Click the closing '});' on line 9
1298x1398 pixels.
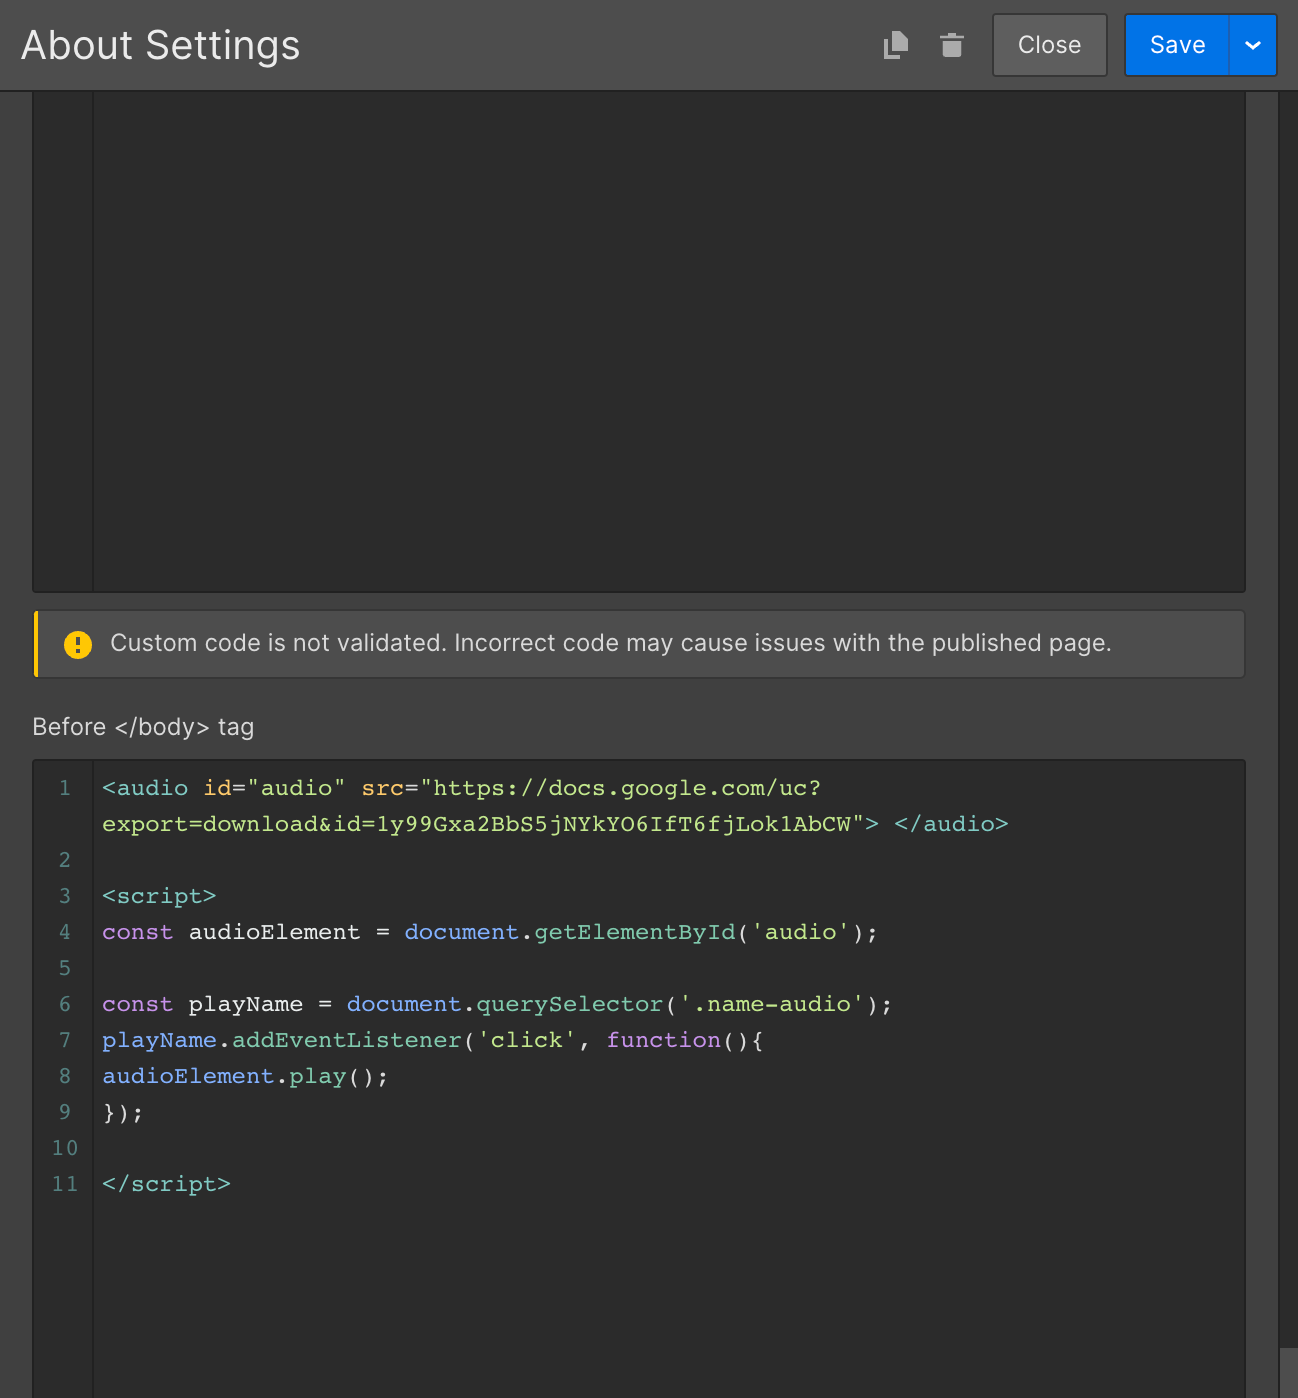123,1112
